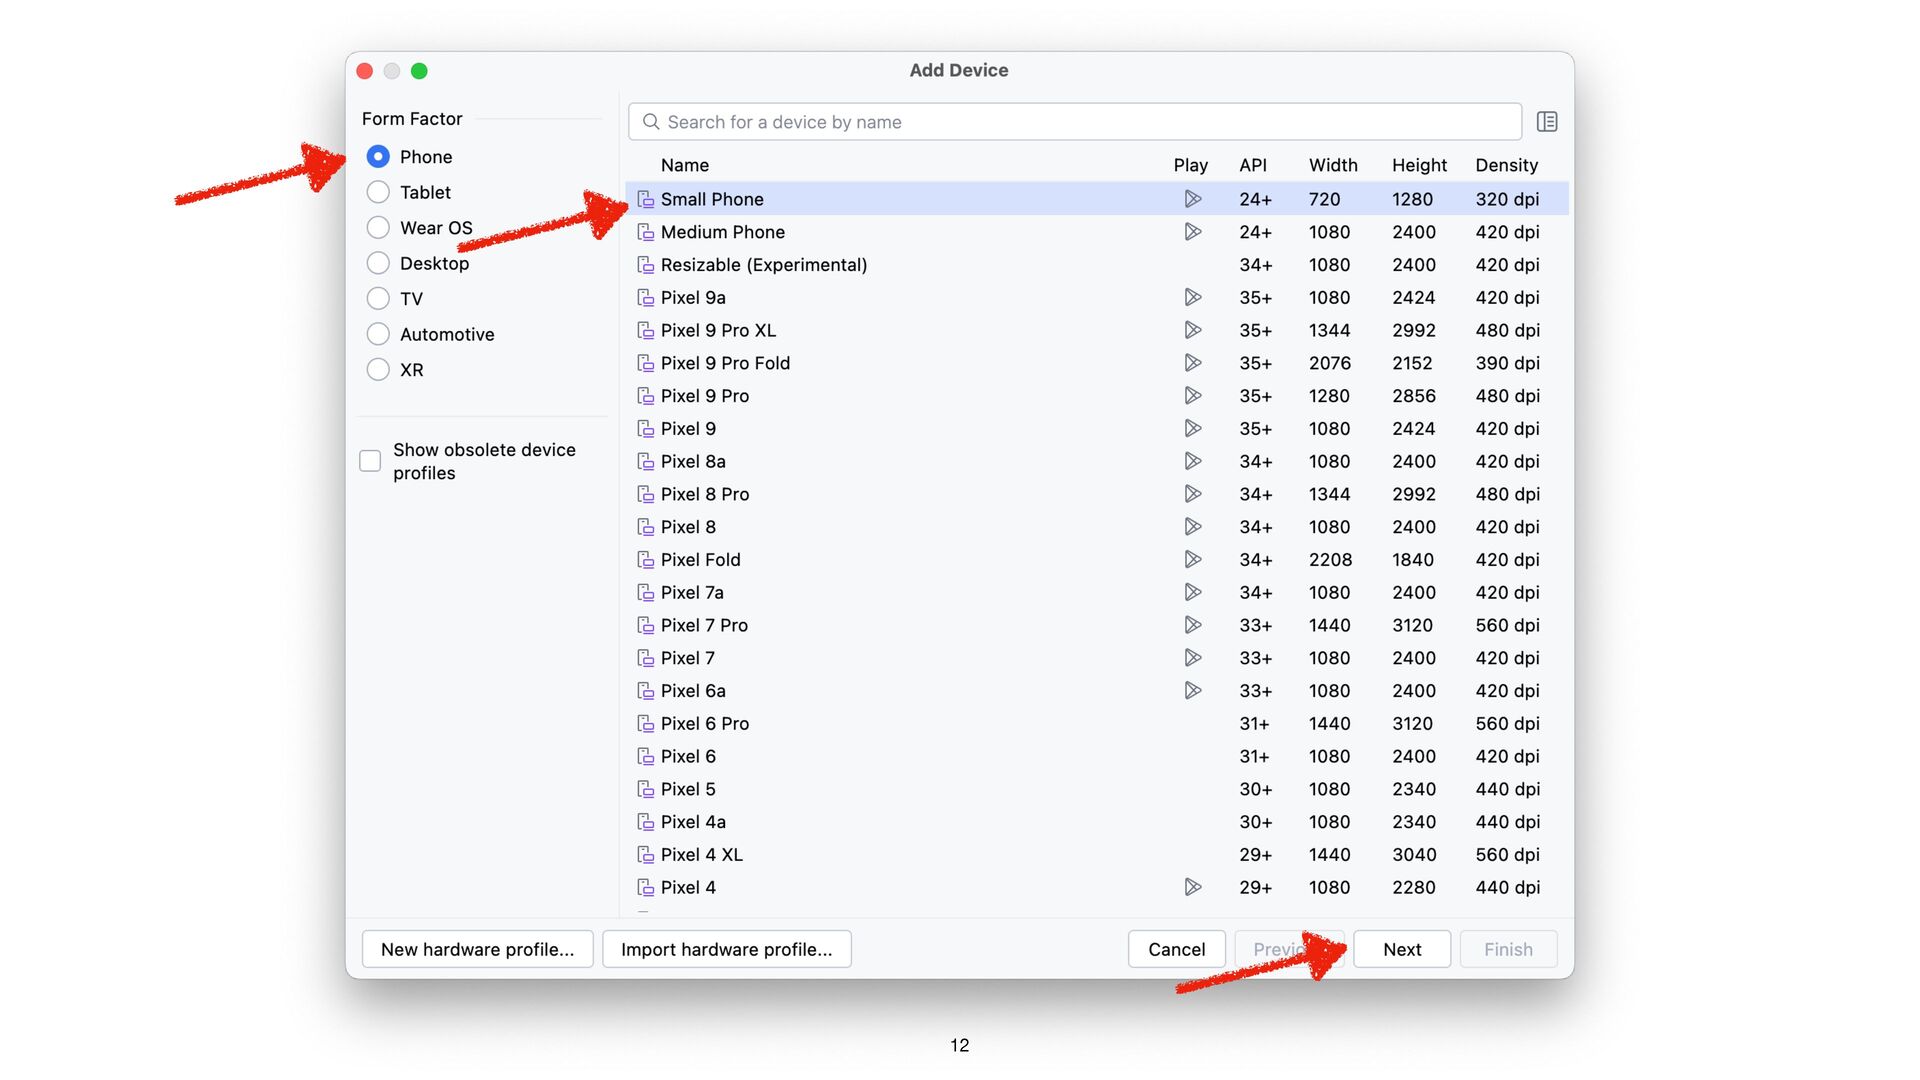This screenshot has height=1080, width=1920.
Task: Click Play Store icon for Small Phone
Action: point(1192,199)
